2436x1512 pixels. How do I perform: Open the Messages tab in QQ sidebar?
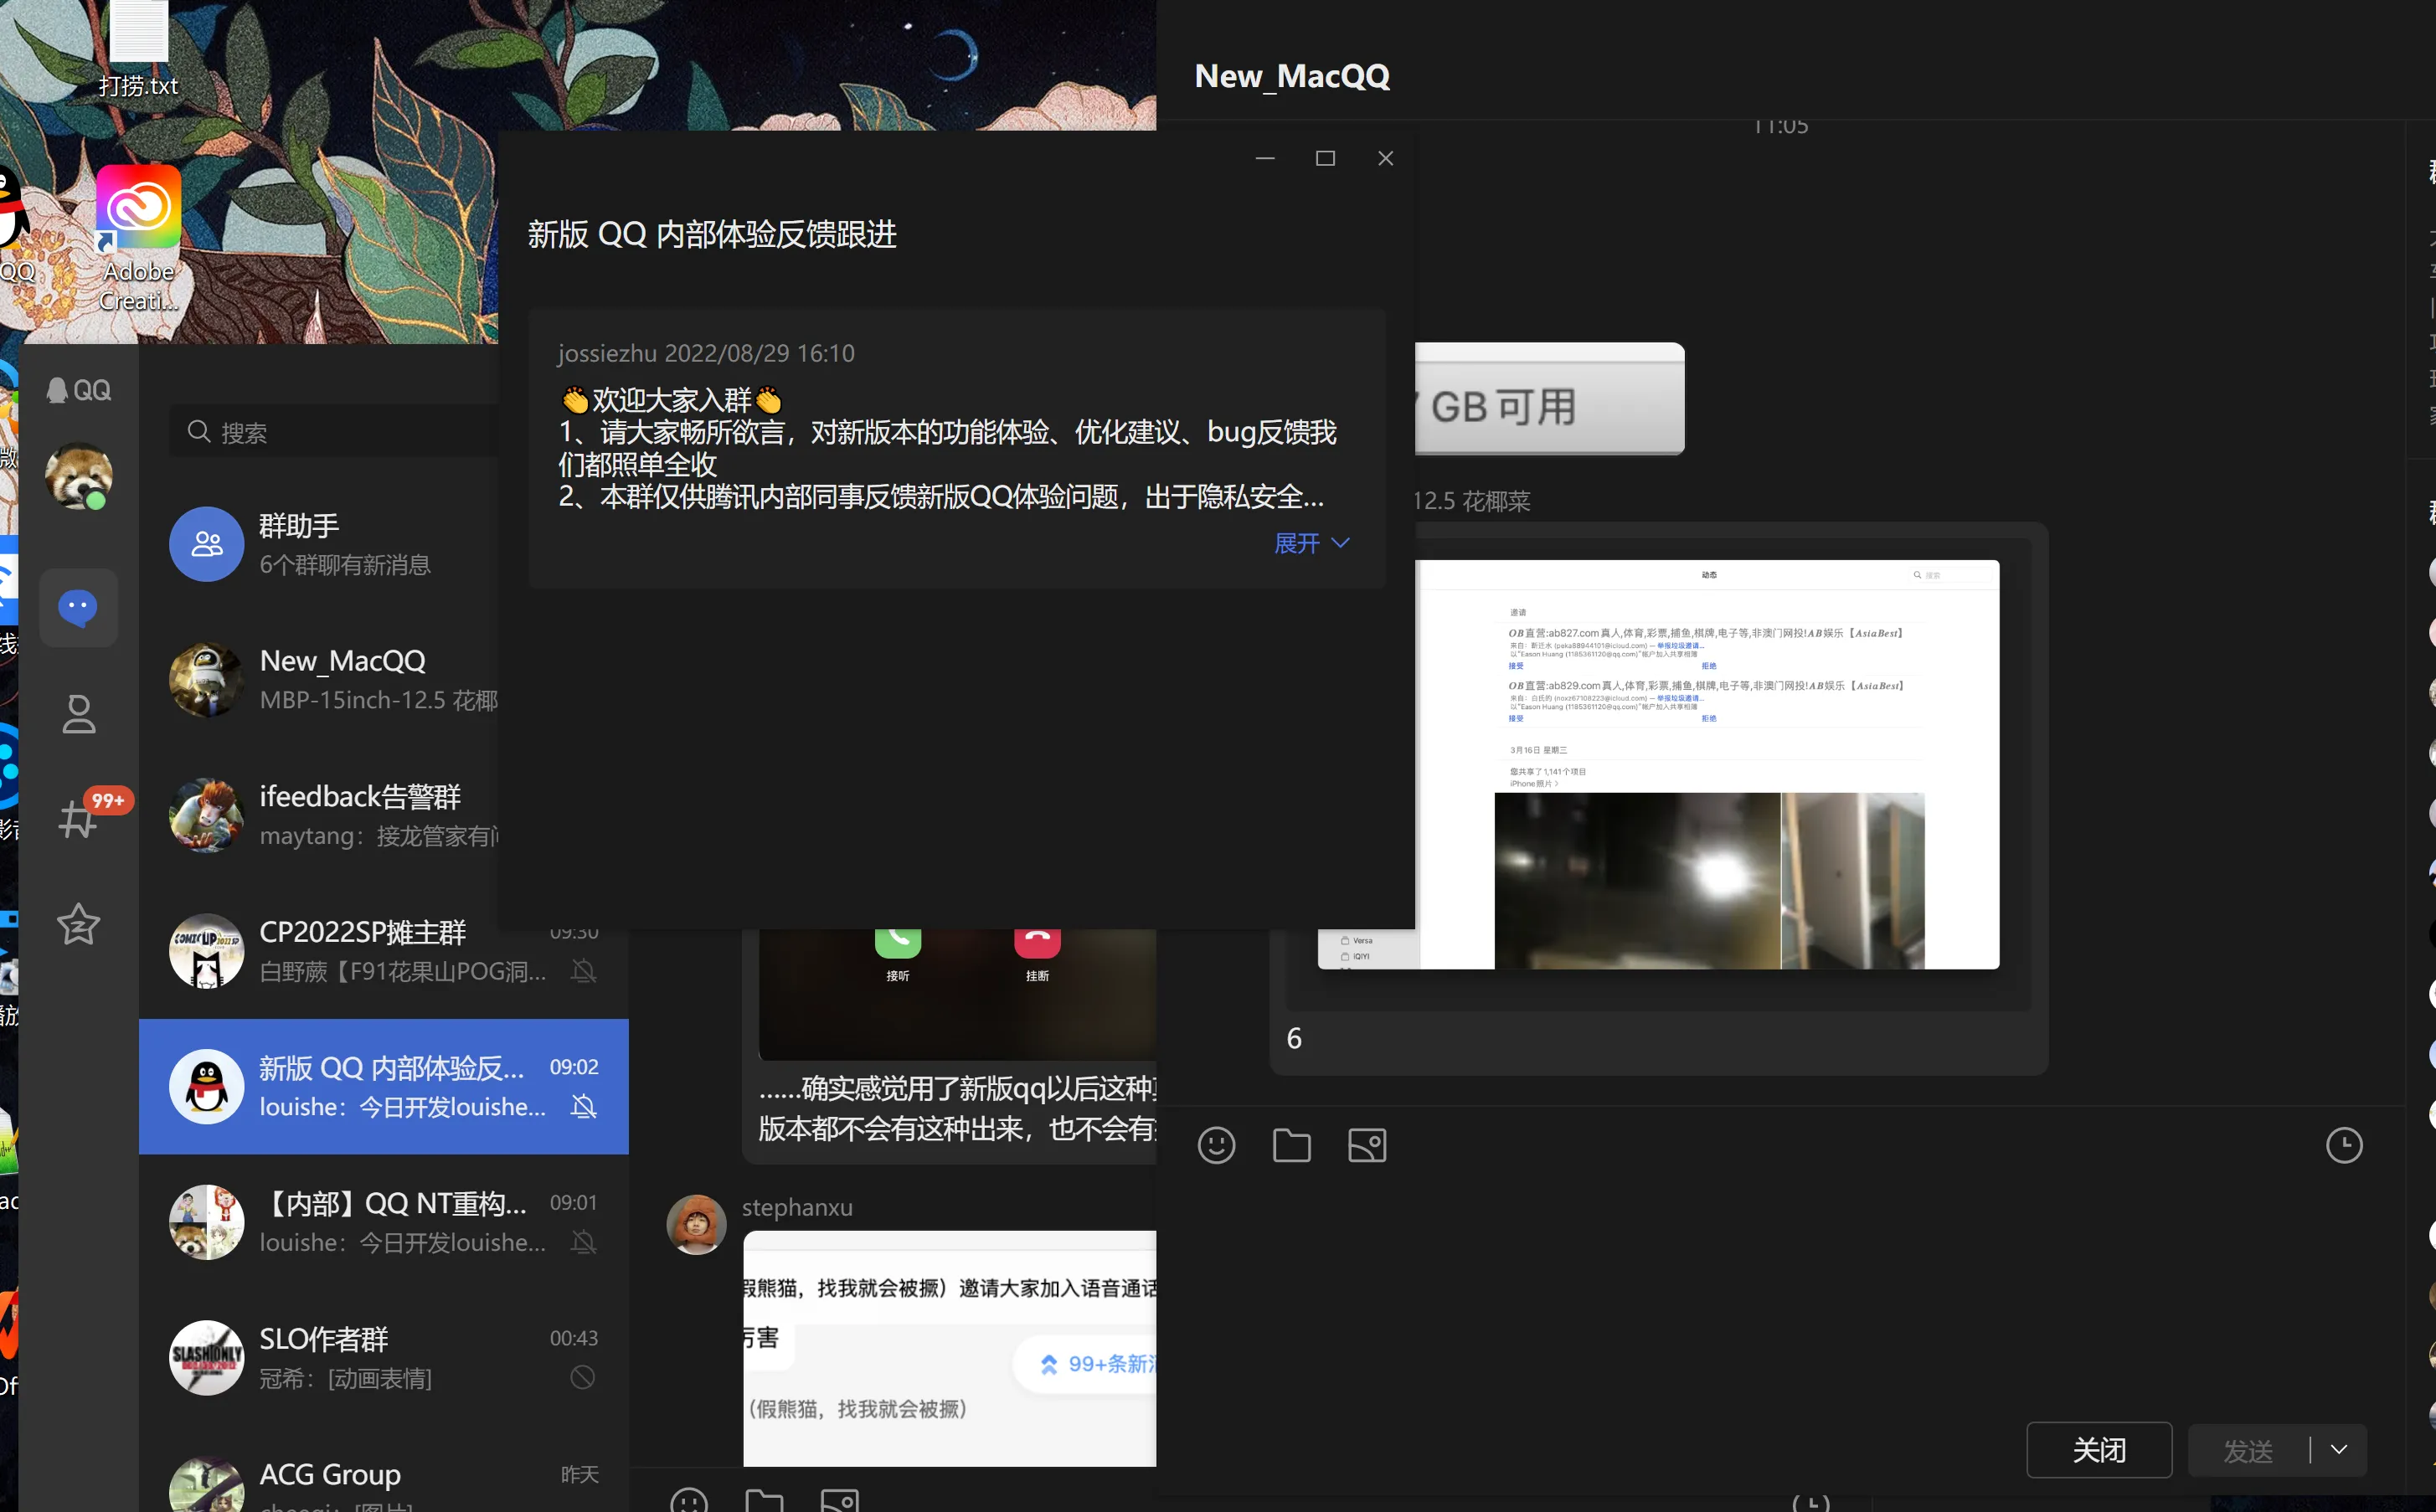click(78, 607)
